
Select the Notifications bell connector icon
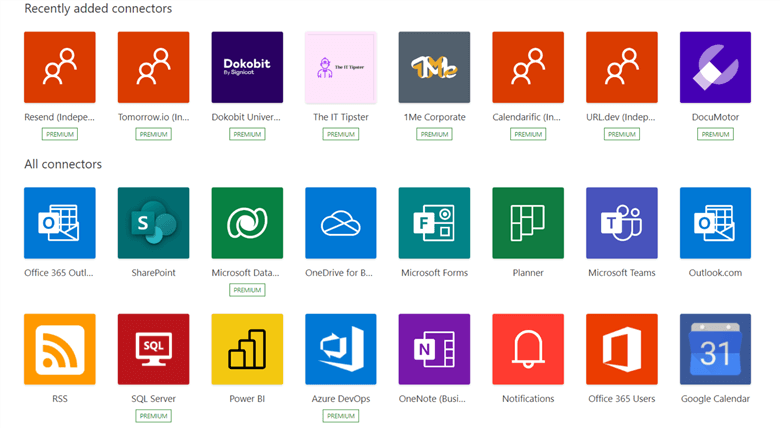click(x=528, y=349)
